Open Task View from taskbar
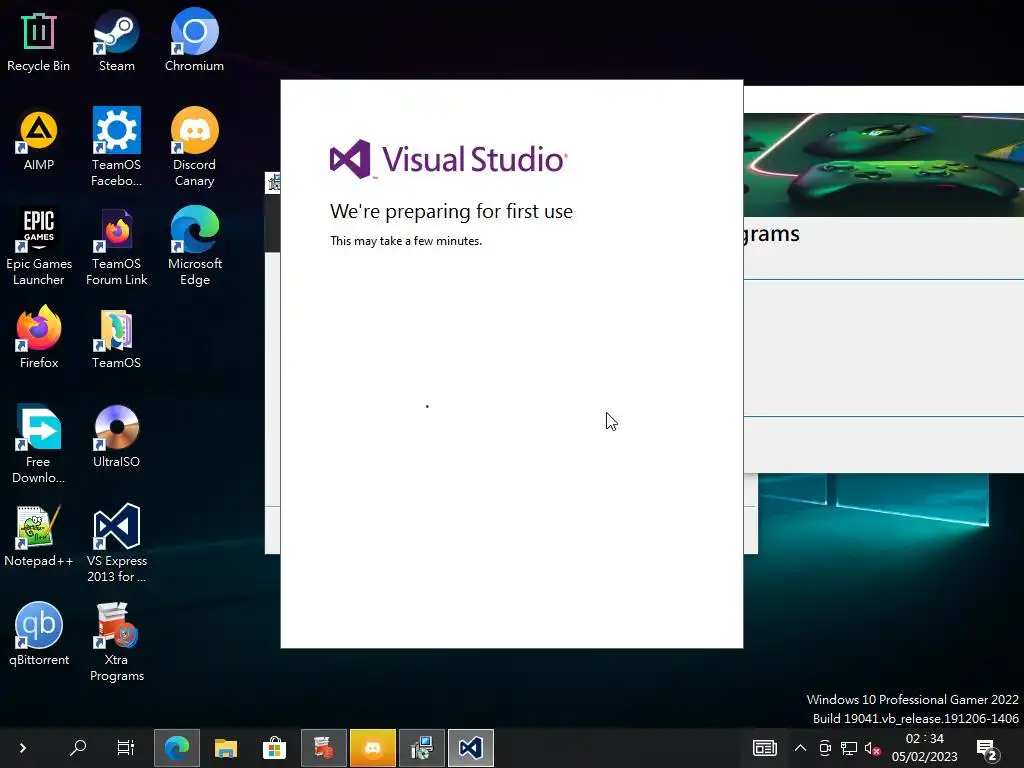The width and height of the screenshot is (1024, 768). point(125,747)
